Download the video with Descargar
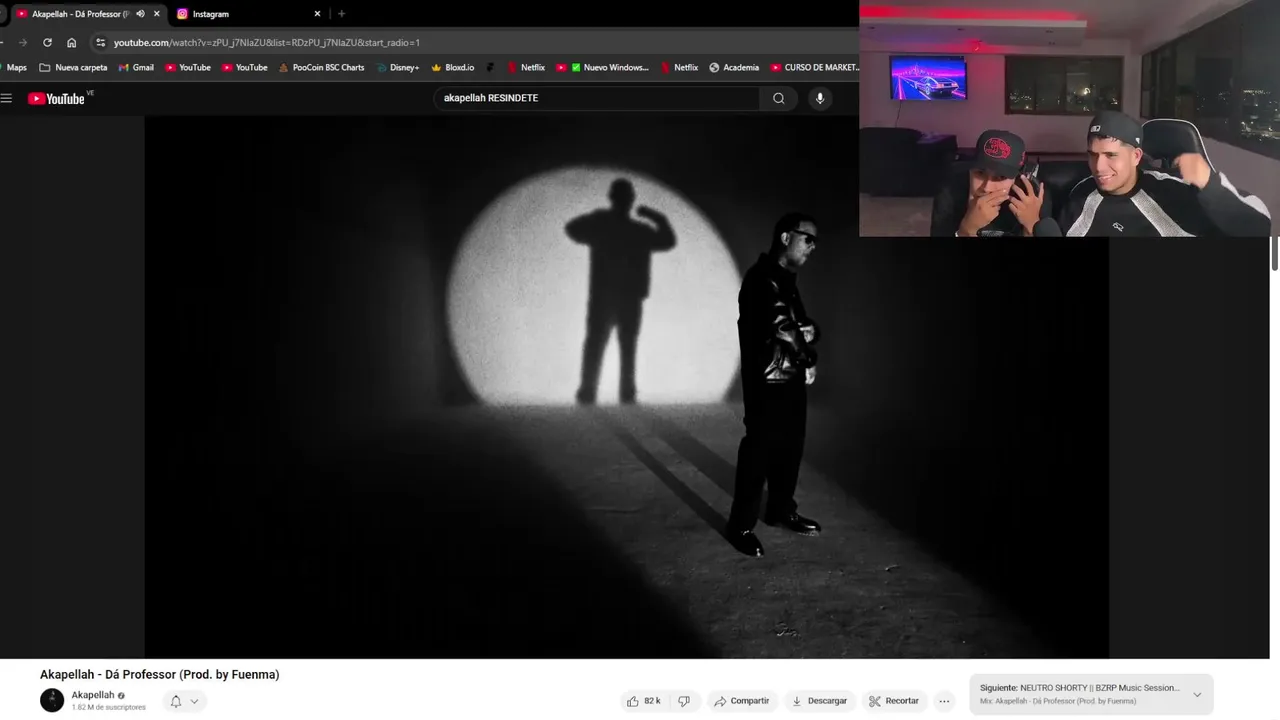Screen dimensions: 1280x720 [x=819, y=701]
